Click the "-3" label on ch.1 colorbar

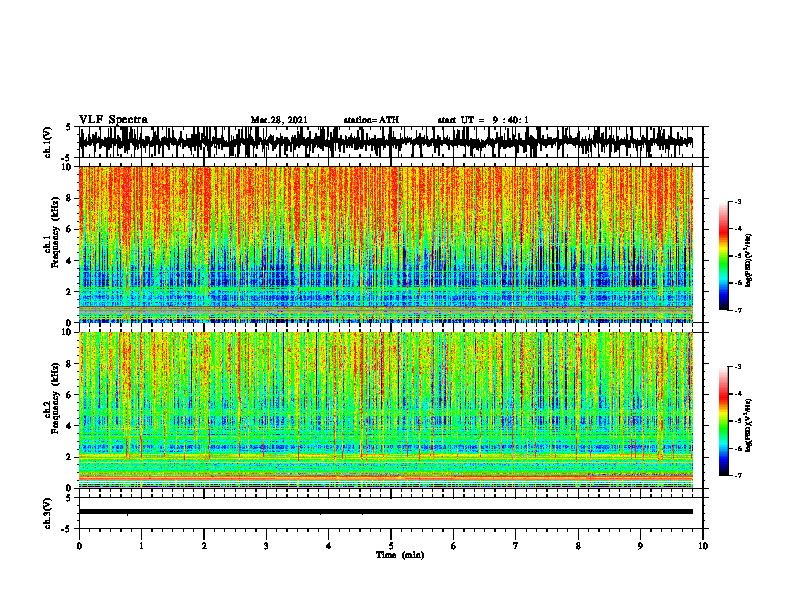coord(737,201)
